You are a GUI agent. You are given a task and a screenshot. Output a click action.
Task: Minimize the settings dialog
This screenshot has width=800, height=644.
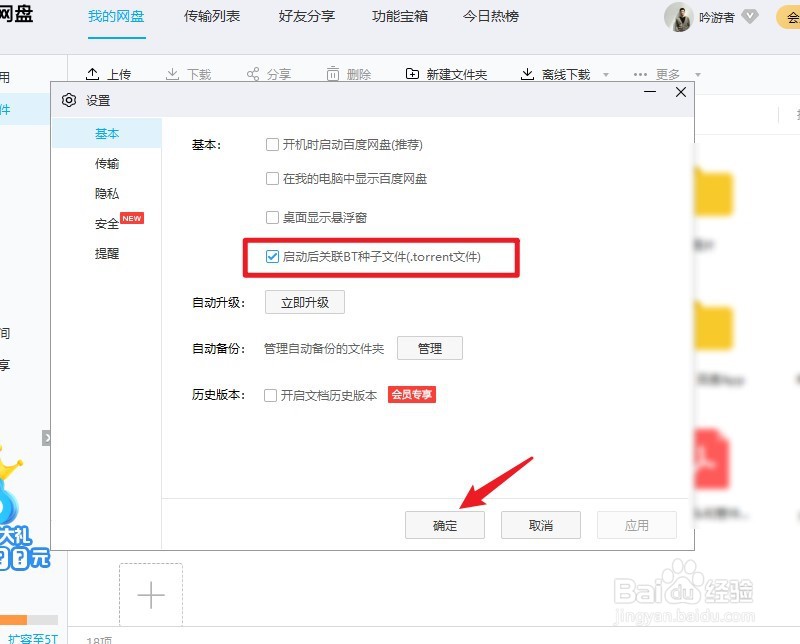point(649,92)
